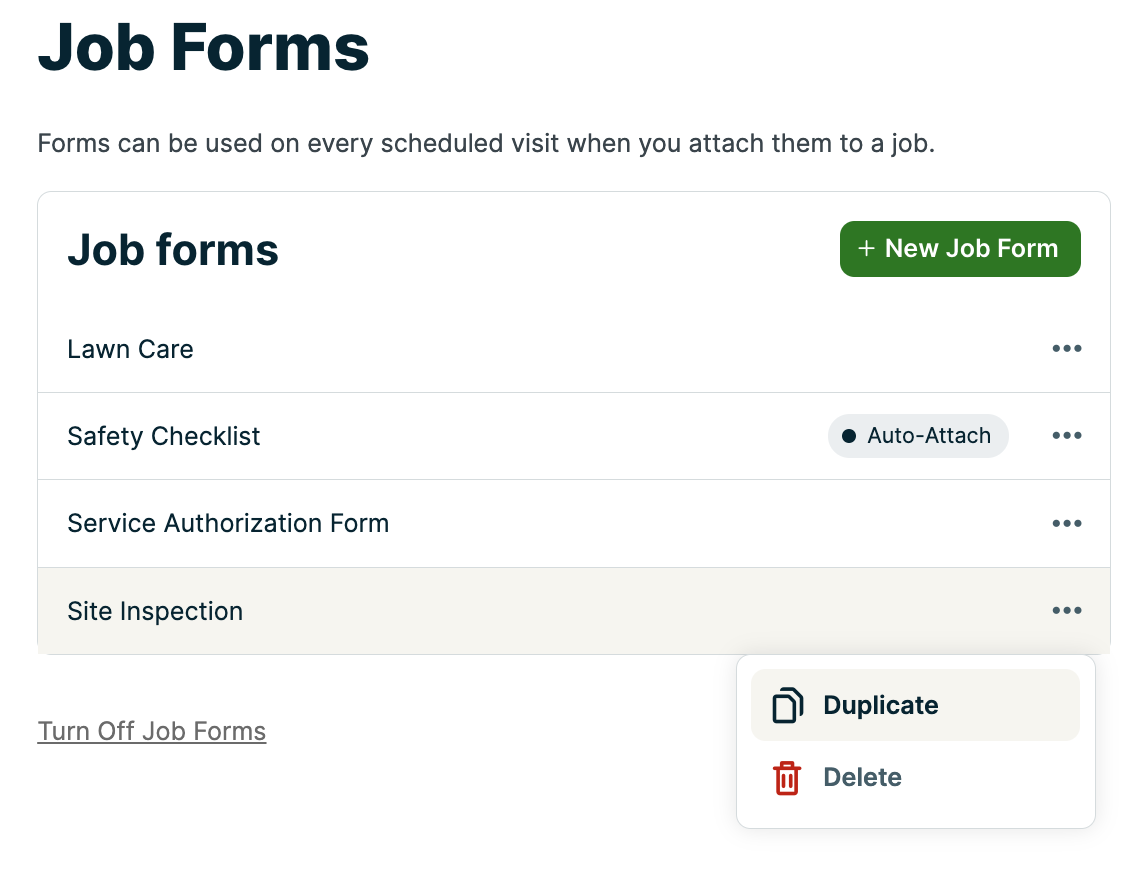Viewport: 1128px width, 874px height.
Task: Expand Service Authorization Form ellipsis menu
Action: (x=1066, y=523)
